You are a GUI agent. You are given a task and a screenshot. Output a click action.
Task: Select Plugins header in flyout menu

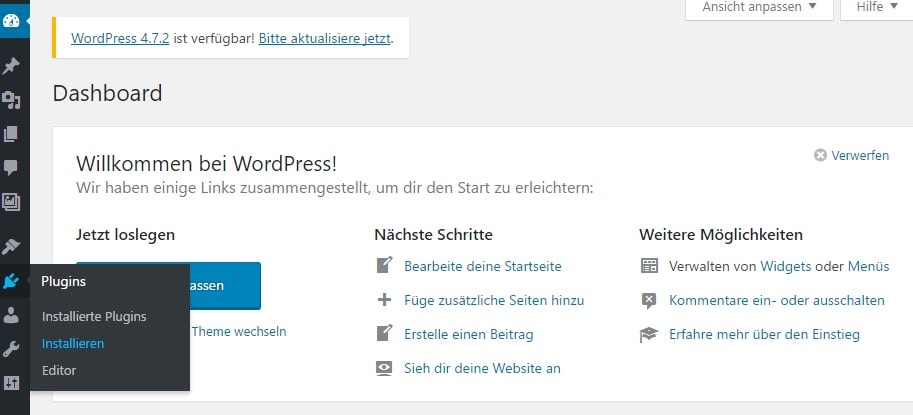(63, 282)
